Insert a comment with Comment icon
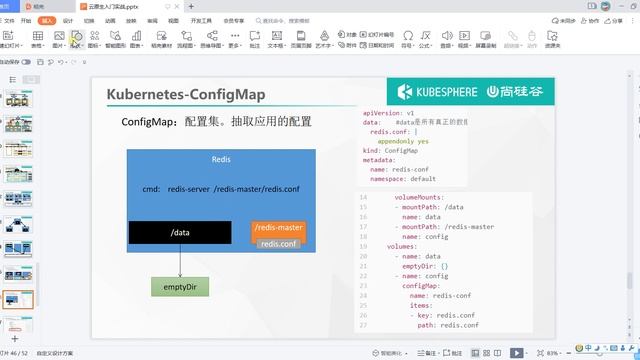640x360 pixels. tap(255, 36)
